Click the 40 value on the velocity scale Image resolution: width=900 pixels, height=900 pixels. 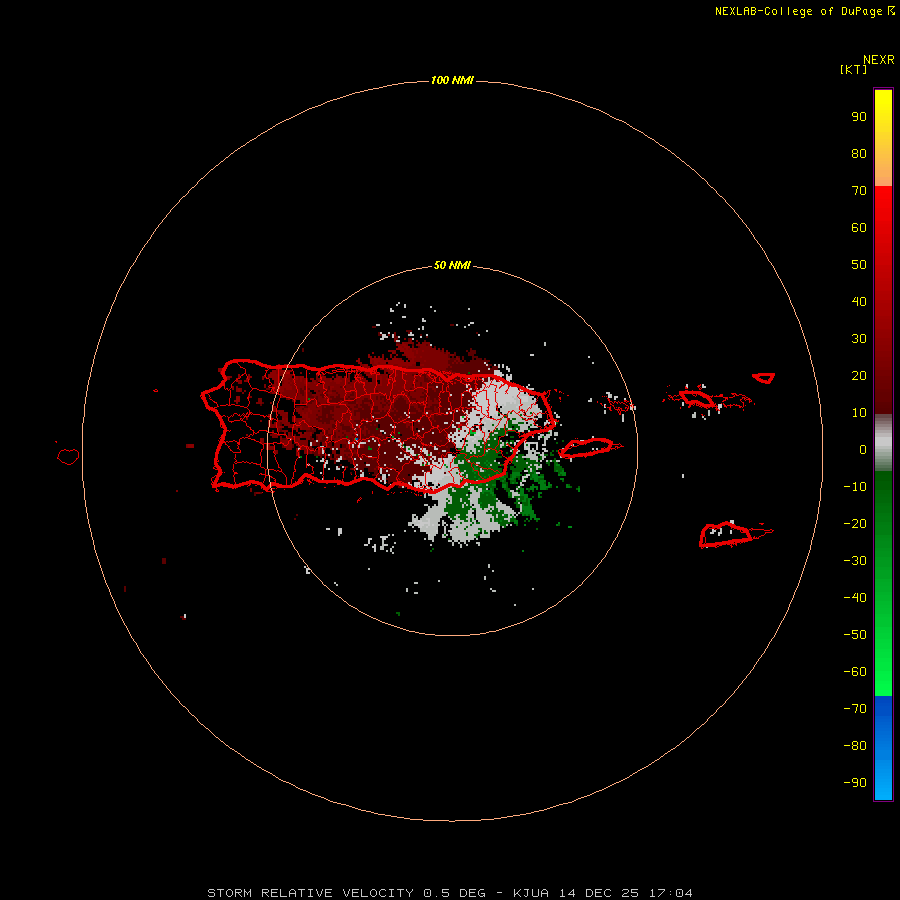click(859, 301)
